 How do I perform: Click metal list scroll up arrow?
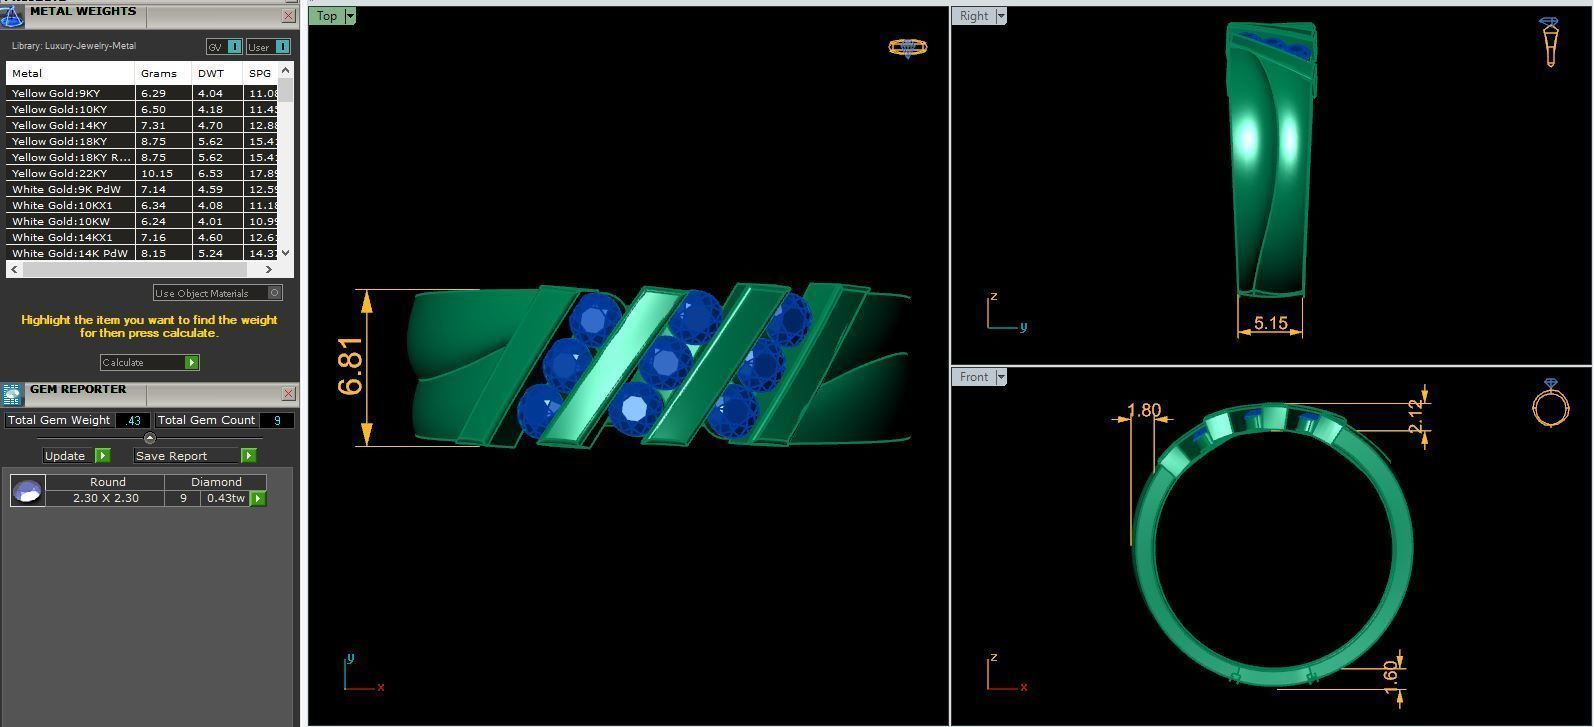pyautogui.click(x=286, y=70)
